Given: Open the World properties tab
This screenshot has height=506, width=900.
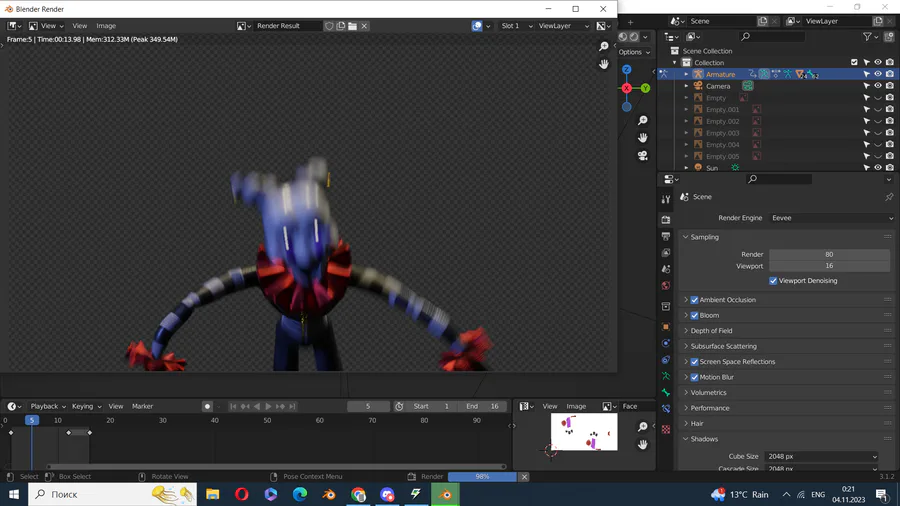Looking at the screenshot, I should click(x=666, y=286).
